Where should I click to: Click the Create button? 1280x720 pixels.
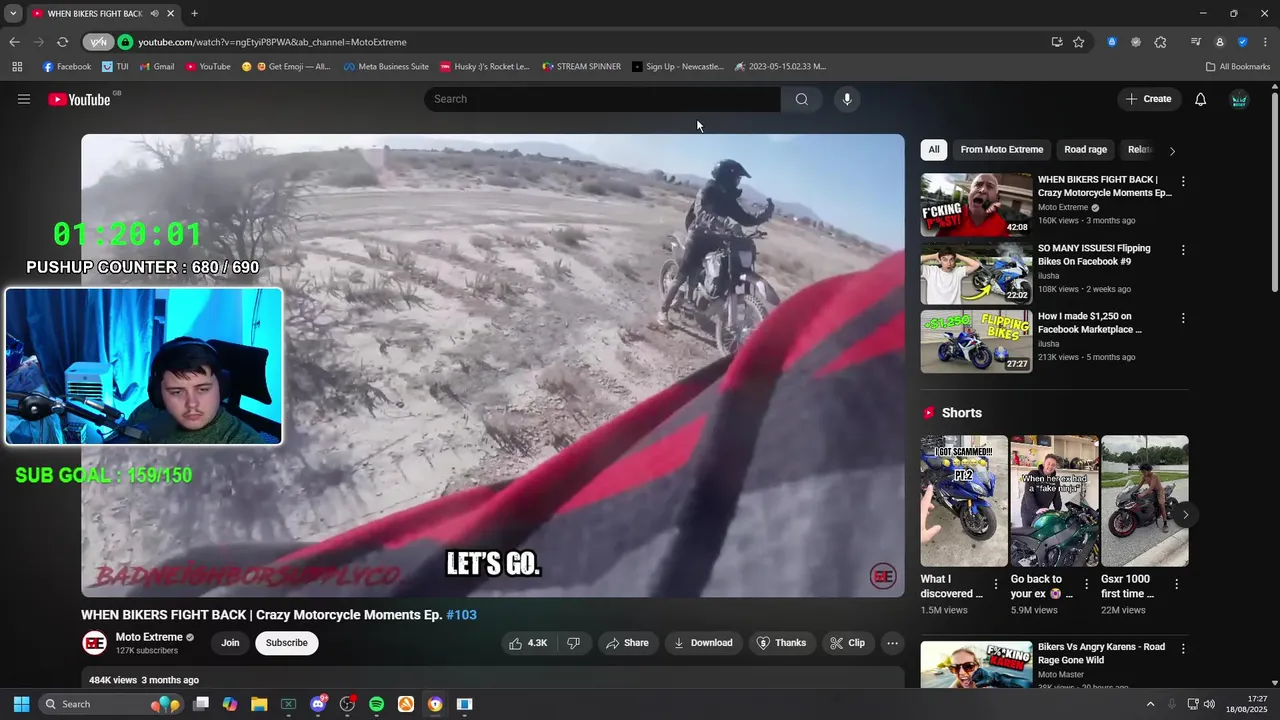[x=1148, y=99]
